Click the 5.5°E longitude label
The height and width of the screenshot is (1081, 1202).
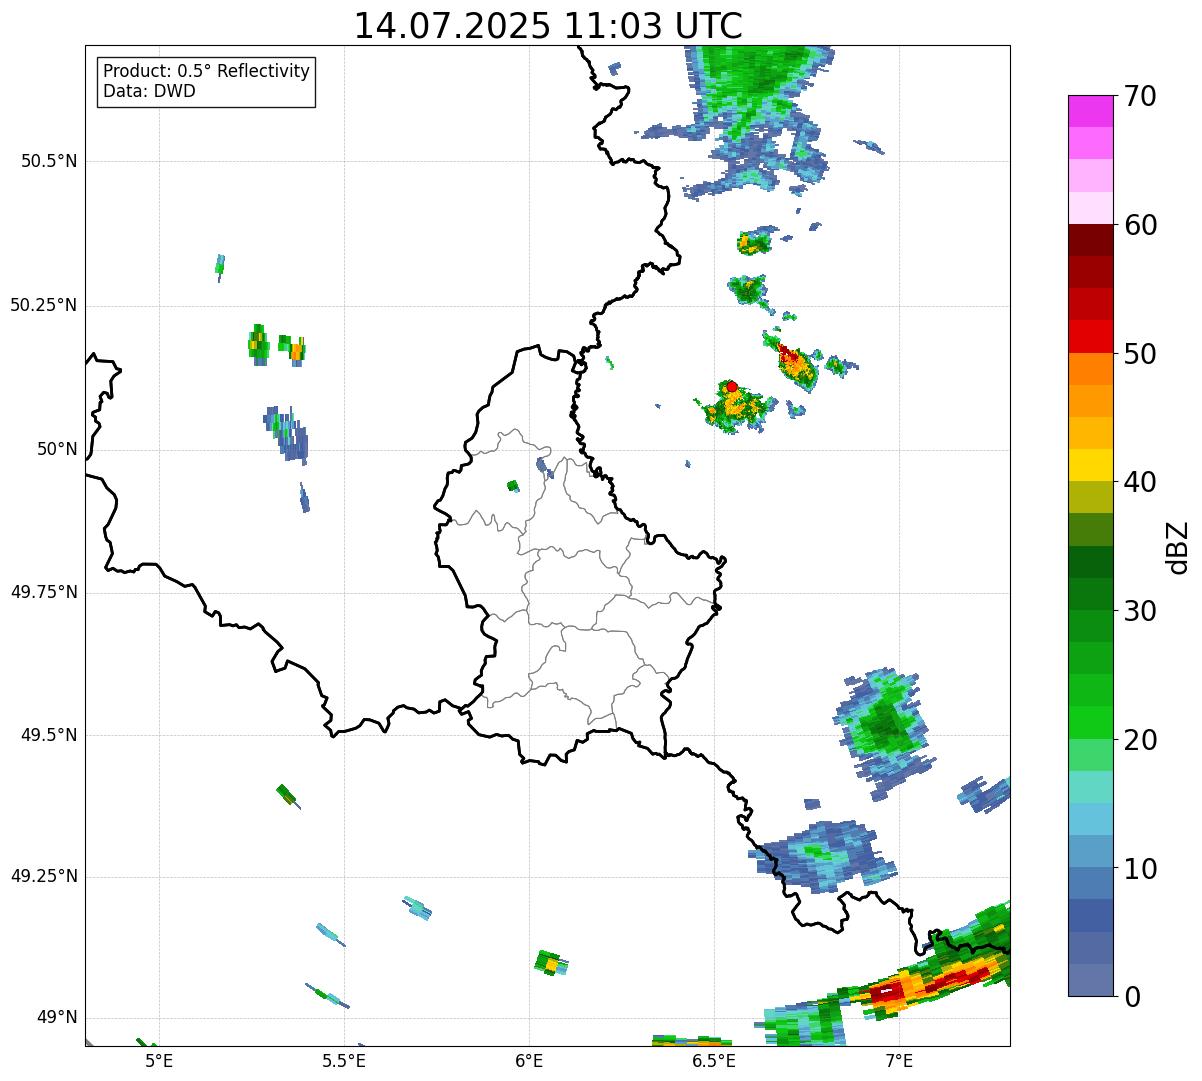click(344, 1060)
